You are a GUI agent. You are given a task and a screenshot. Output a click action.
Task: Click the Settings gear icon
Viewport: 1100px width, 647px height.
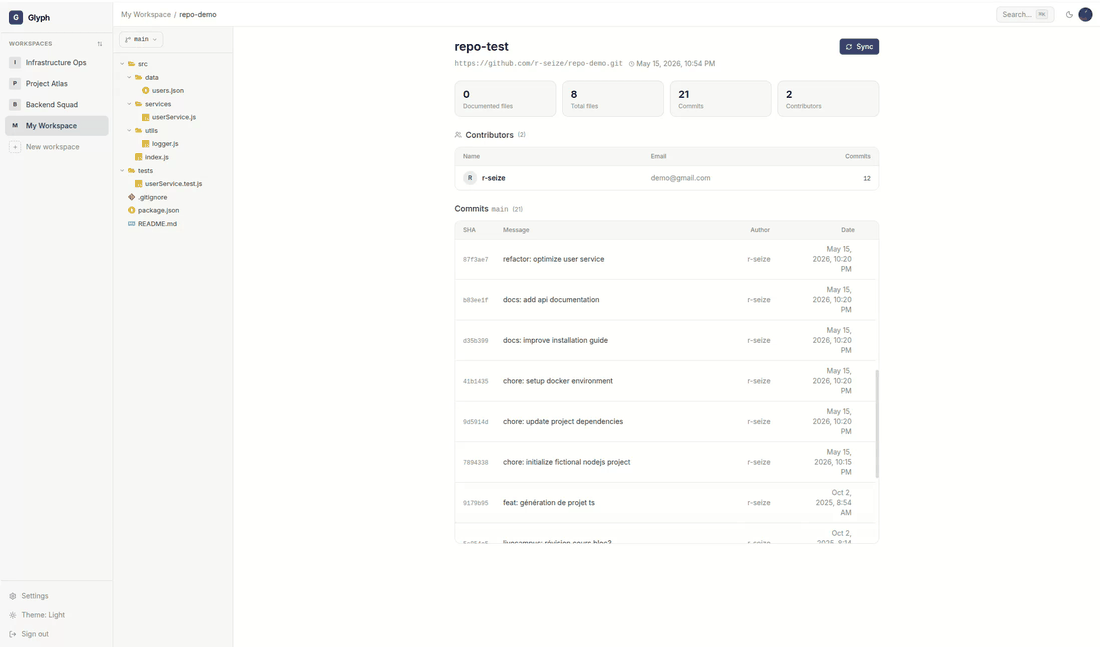13,596
